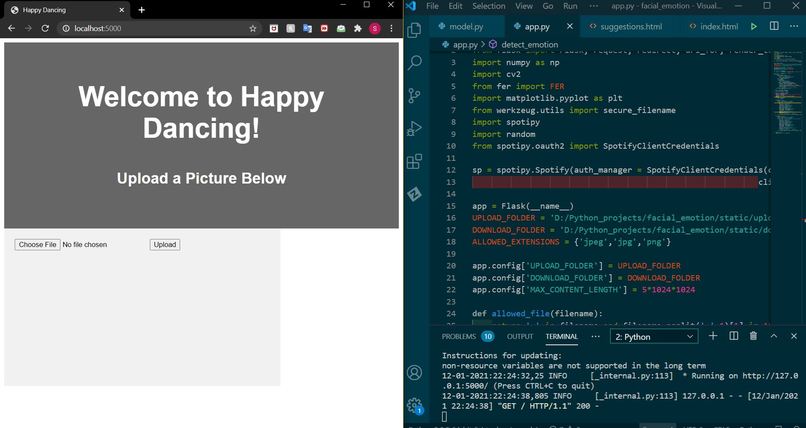Open VS Code Manage gear menu
The width and height of the screenshot is (806, 428).
coord(414,405)
